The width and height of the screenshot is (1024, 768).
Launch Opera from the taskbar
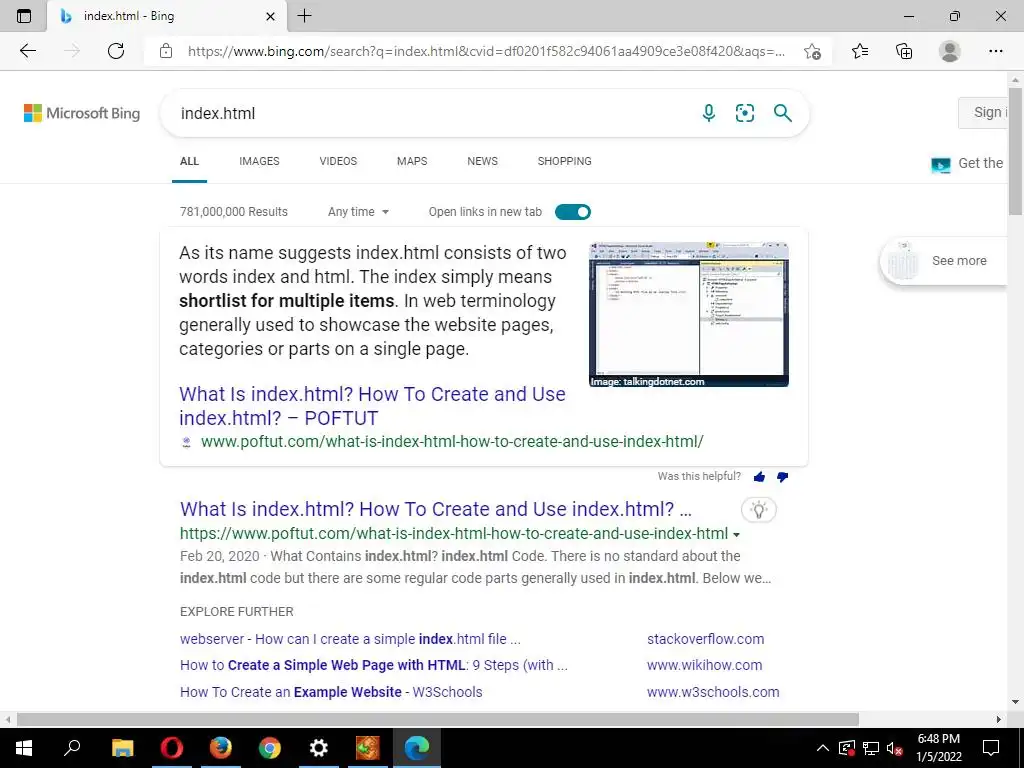pyautogui.click(x=171, y=748)
